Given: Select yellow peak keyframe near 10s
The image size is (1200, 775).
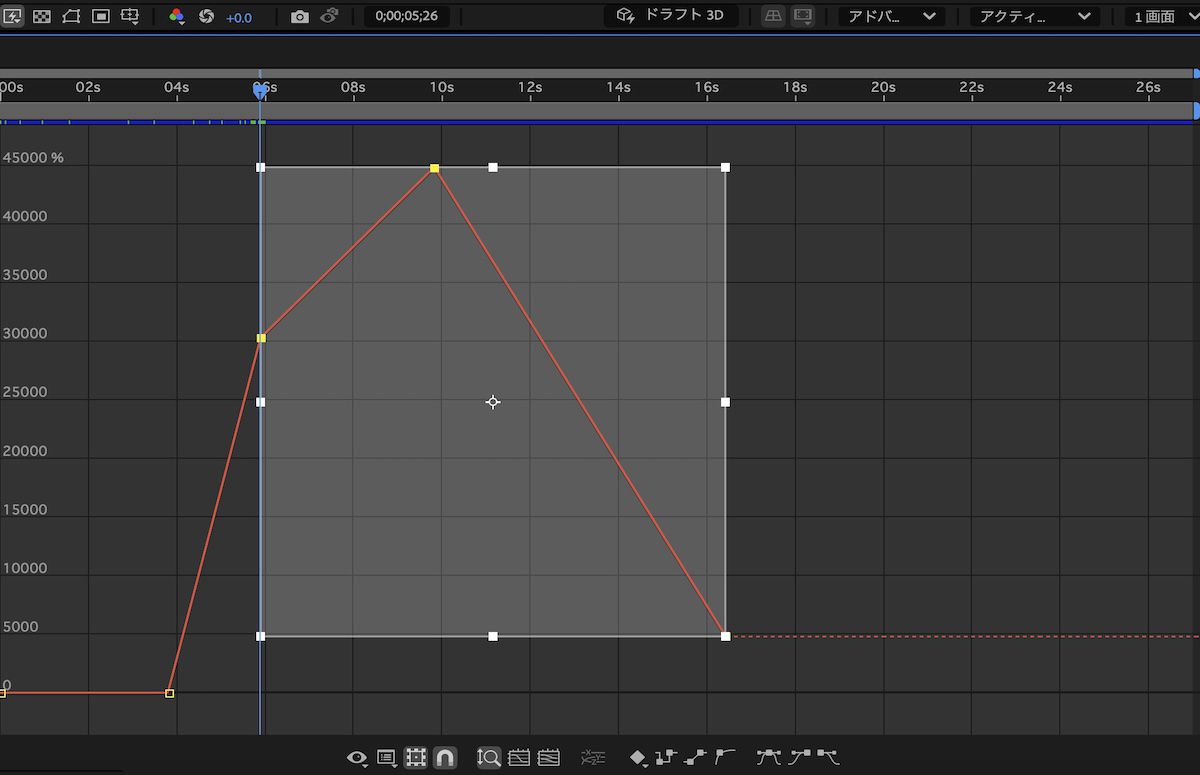Looking at the screenshot, I should point(434,169).
